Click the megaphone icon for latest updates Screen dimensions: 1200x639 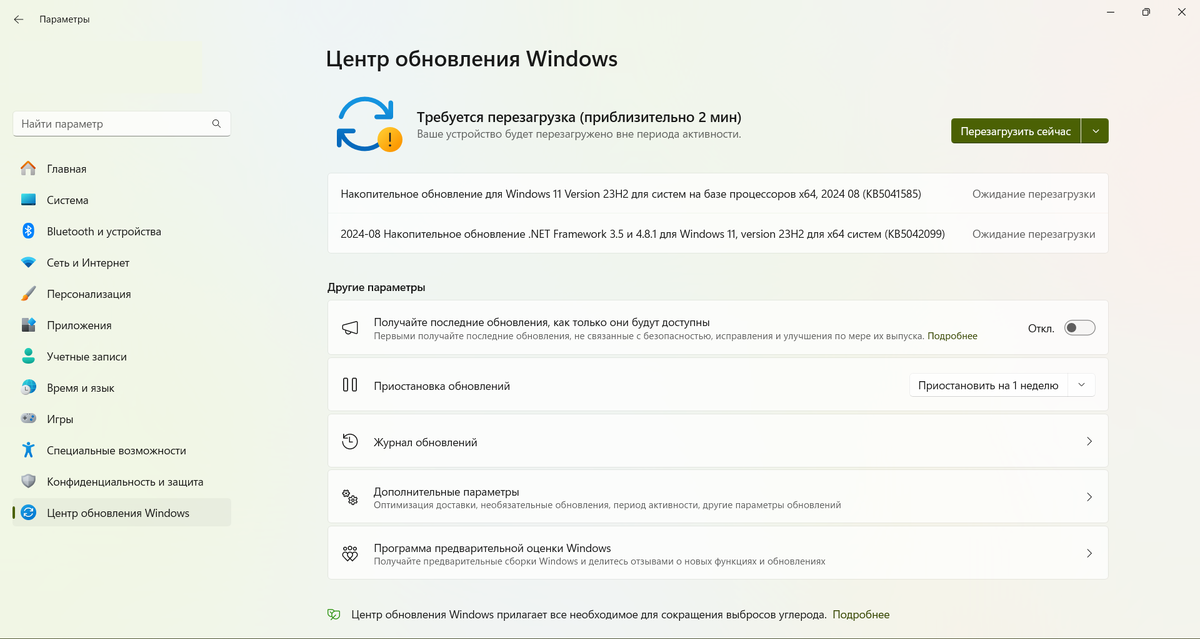[x=350, y=328]
